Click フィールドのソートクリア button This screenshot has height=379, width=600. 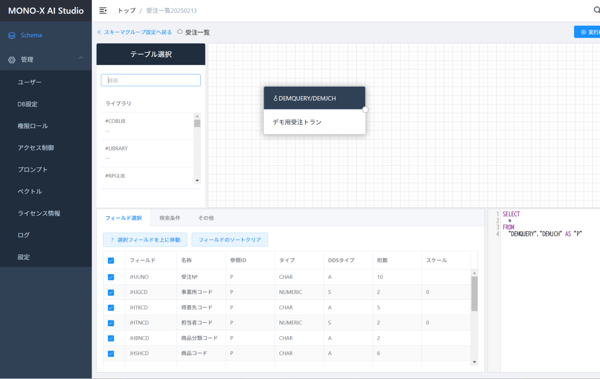(x=230, y=240)
